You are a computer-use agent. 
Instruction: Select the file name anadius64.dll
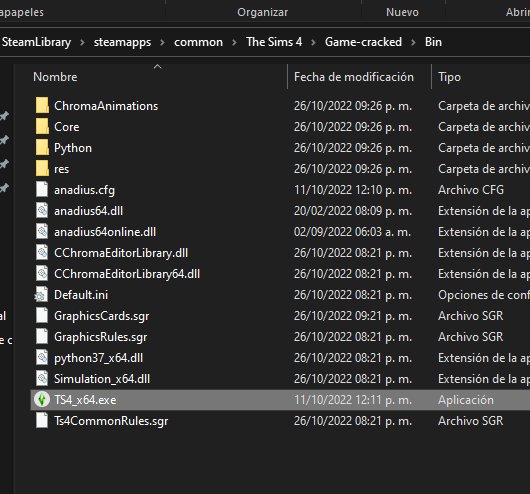[89, 211]
